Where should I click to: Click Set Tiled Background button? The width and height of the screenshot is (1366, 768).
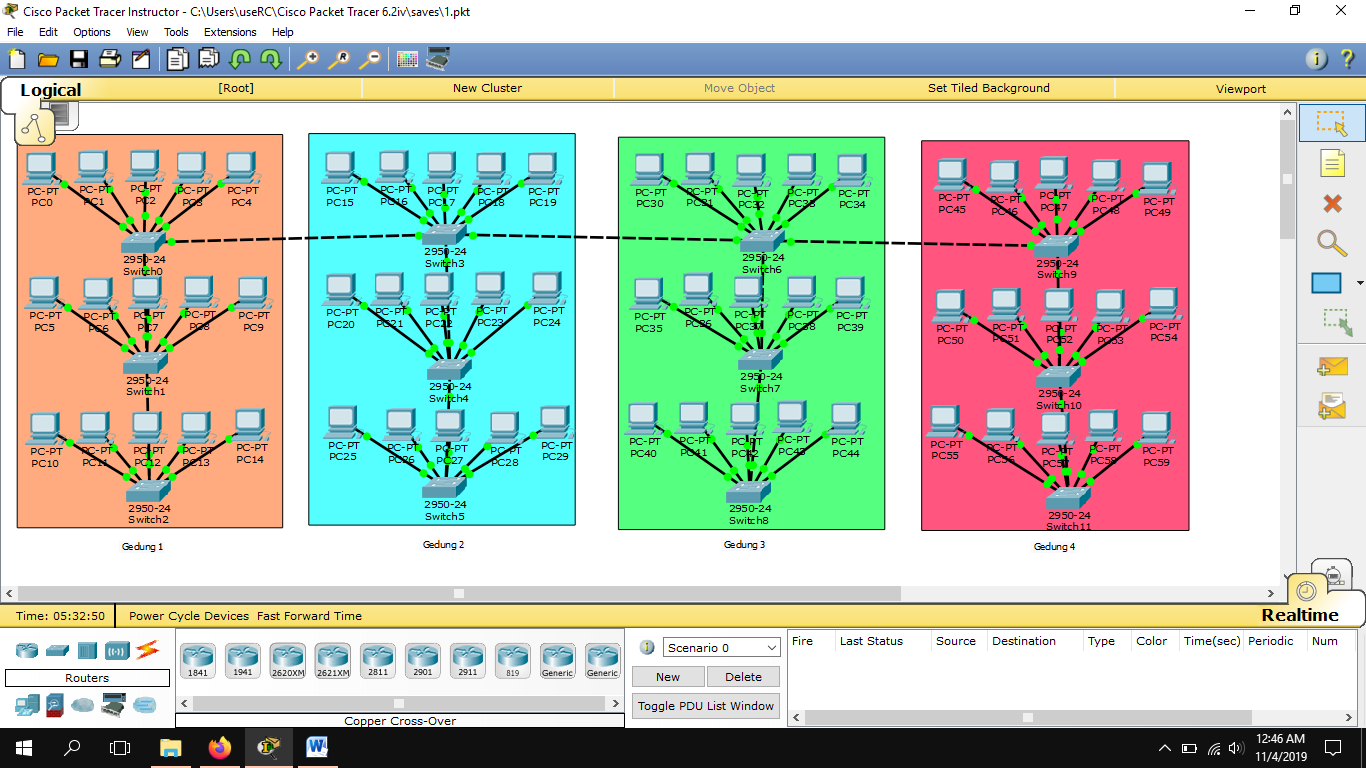tap(989, 88)
